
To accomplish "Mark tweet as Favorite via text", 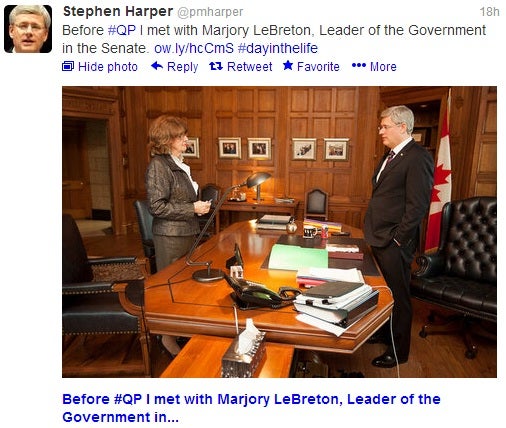I will [318, 67].
